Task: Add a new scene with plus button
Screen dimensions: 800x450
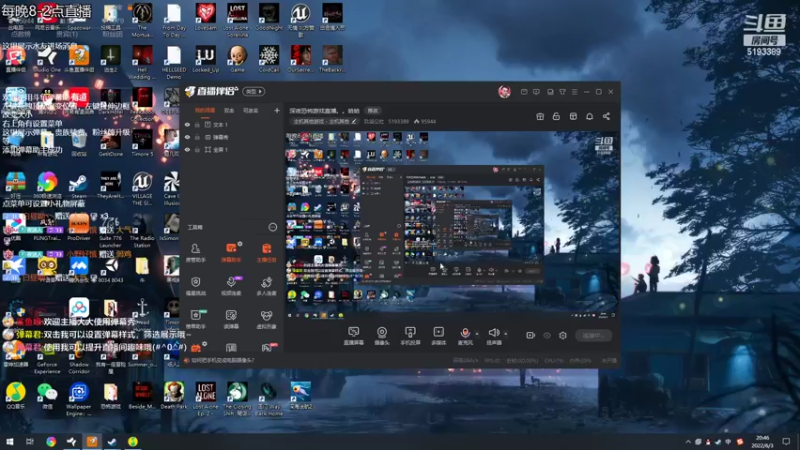Action: click(277, 110)
